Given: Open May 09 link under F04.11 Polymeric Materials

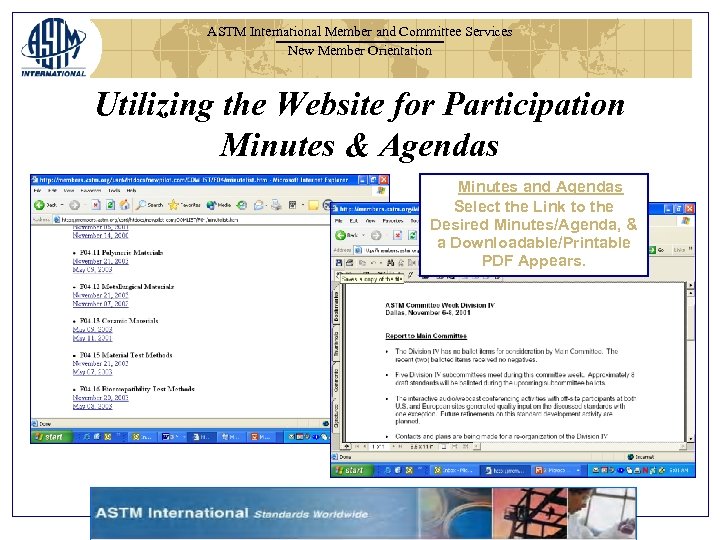Looking at the screenshot, I should tap(92, 270).
